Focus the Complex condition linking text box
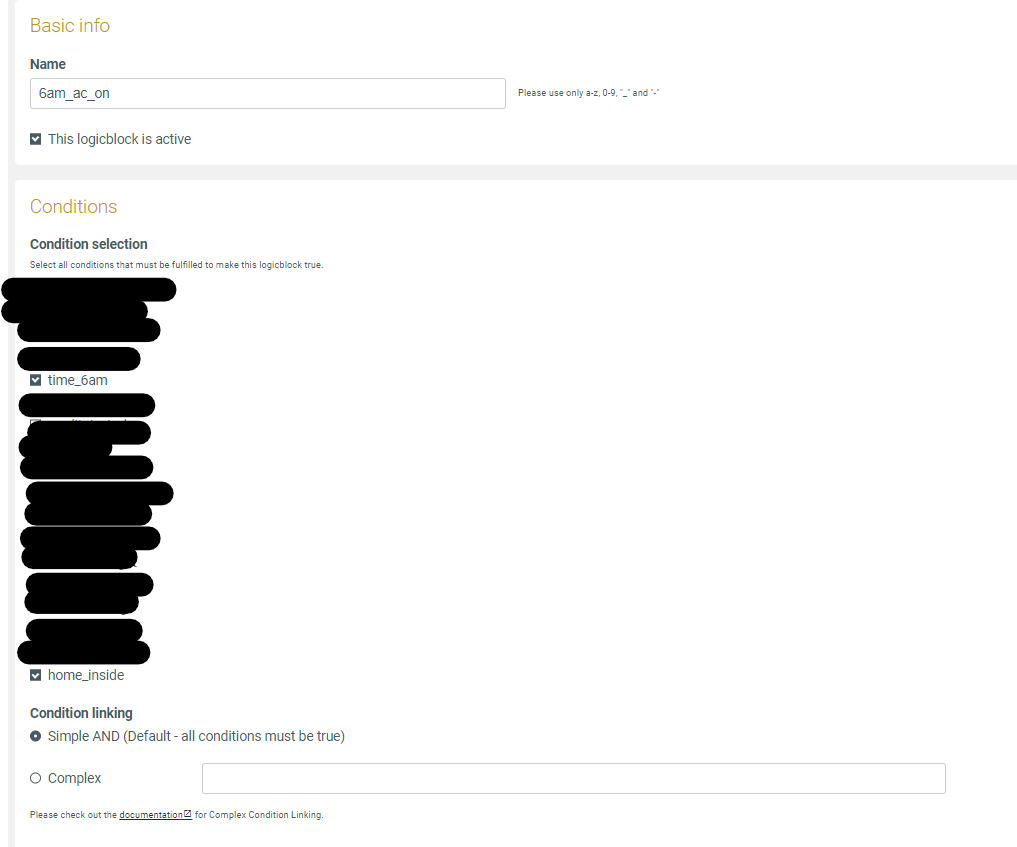Screen dimensions: 1017x847 coord(573,778)
